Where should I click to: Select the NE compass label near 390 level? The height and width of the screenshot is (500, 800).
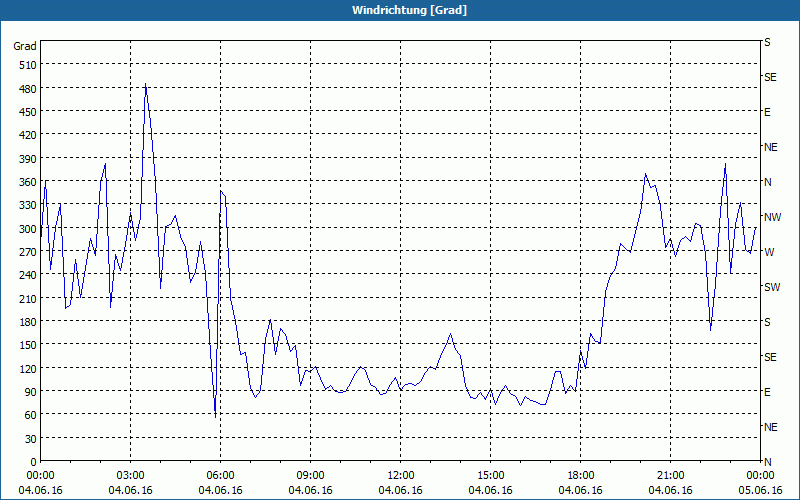(x=770, y=147)
